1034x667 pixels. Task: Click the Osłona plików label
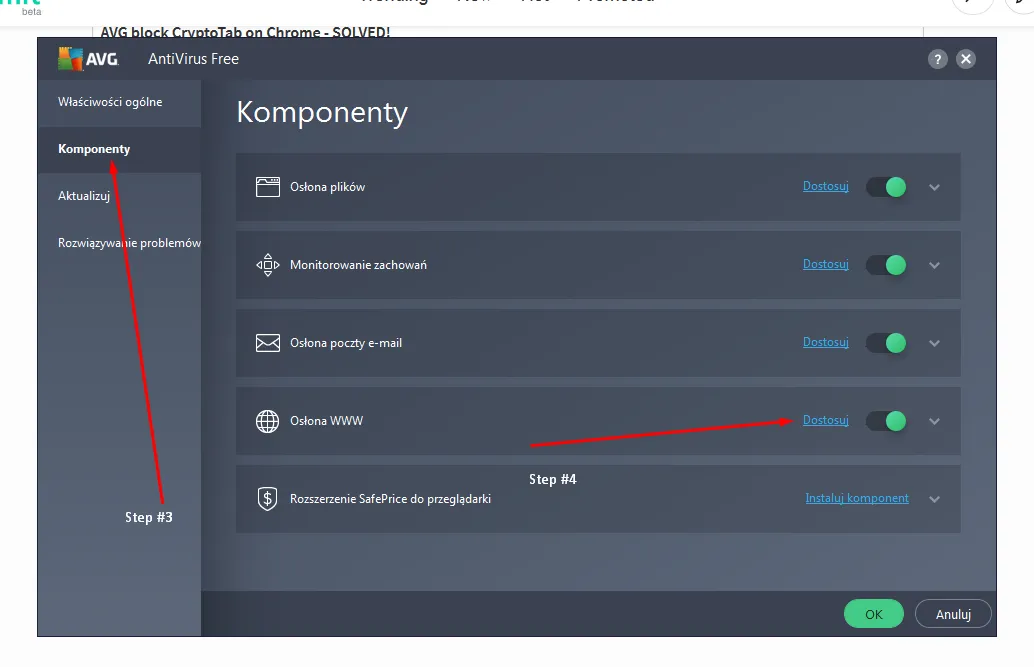click(x=328, y=187)
